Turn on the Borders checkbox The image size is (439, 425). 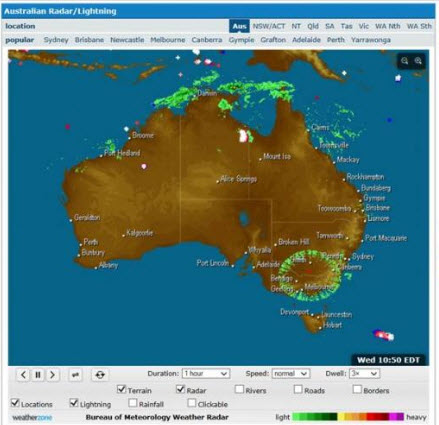[x=357, y=389]
